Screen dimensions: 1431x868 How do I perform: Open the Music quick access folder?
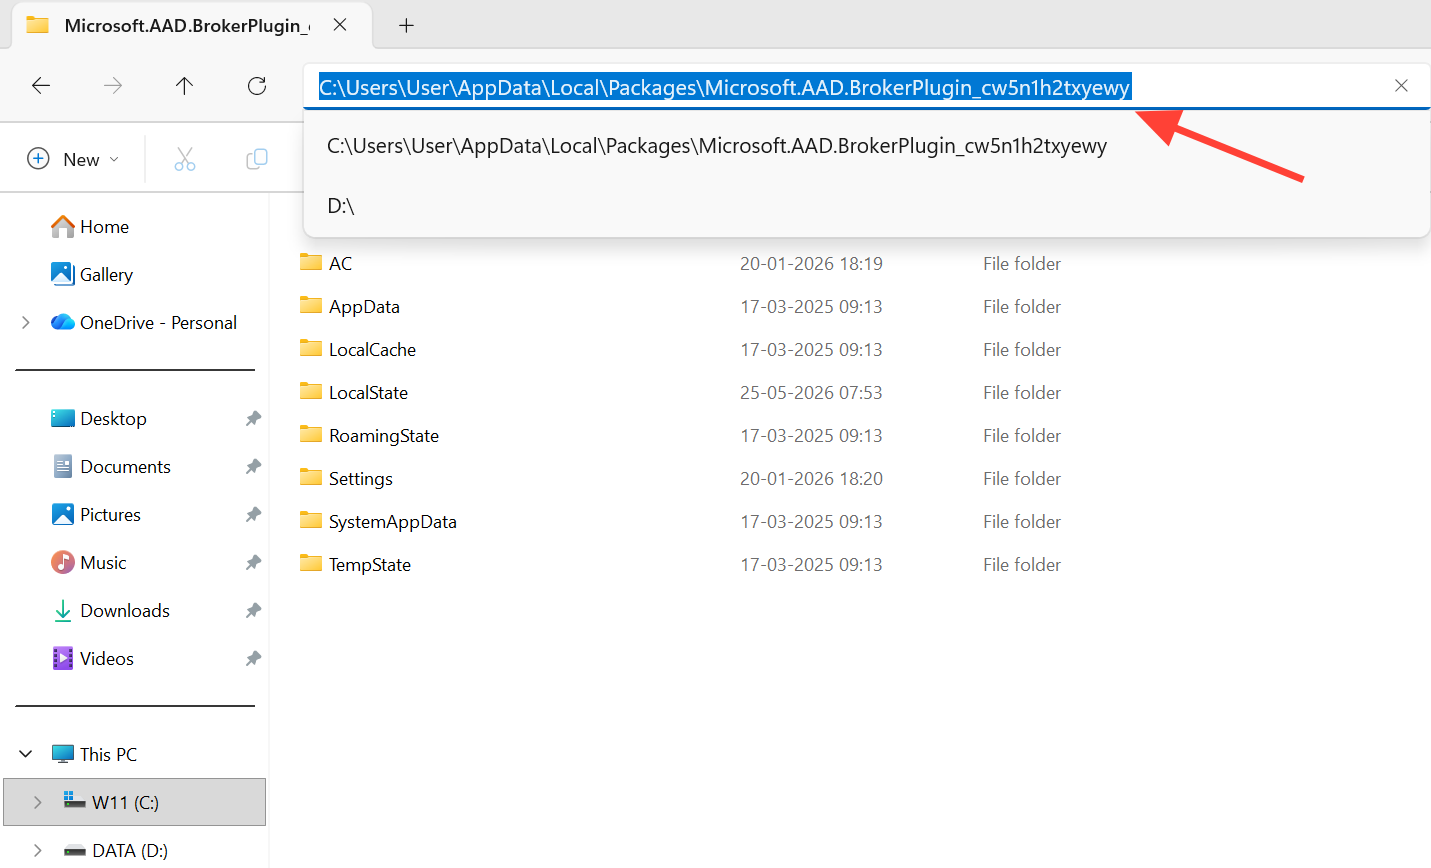click(x=103, y=563)
